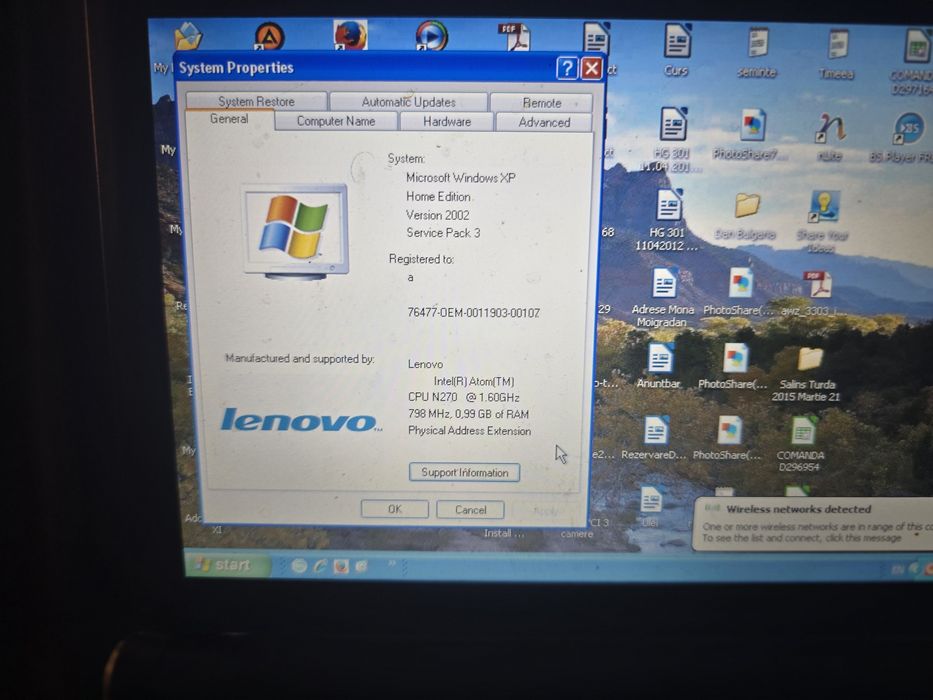The width and height of the screenshot is (933, 700).
Task: Click the Support Information button
Action: click(x=464, y=472)
